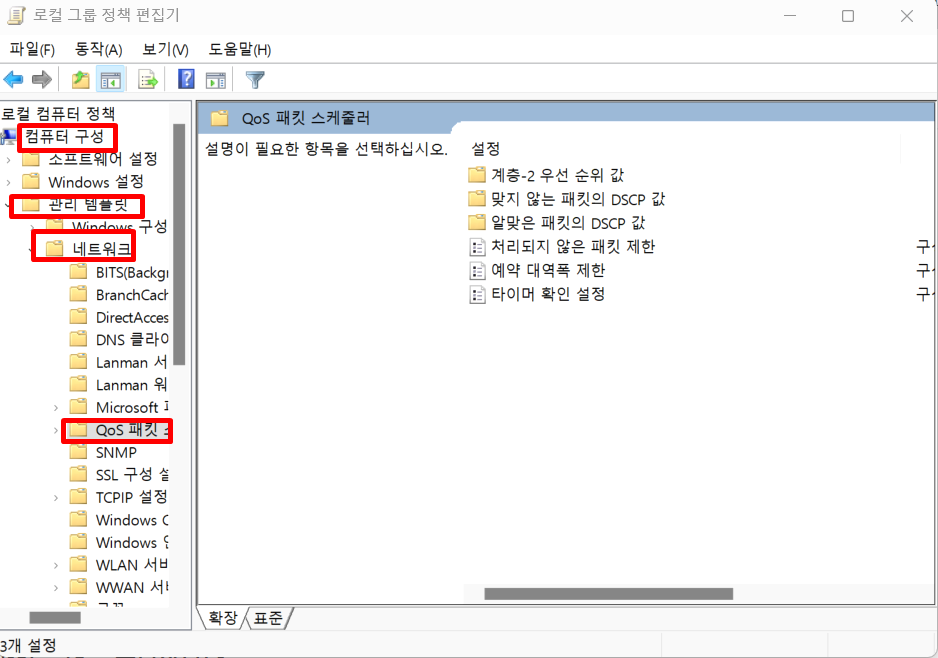Select 소프트웨어 설정 tree folder
This screenshot has height=658, width=938.
click(x=102, y=159)
